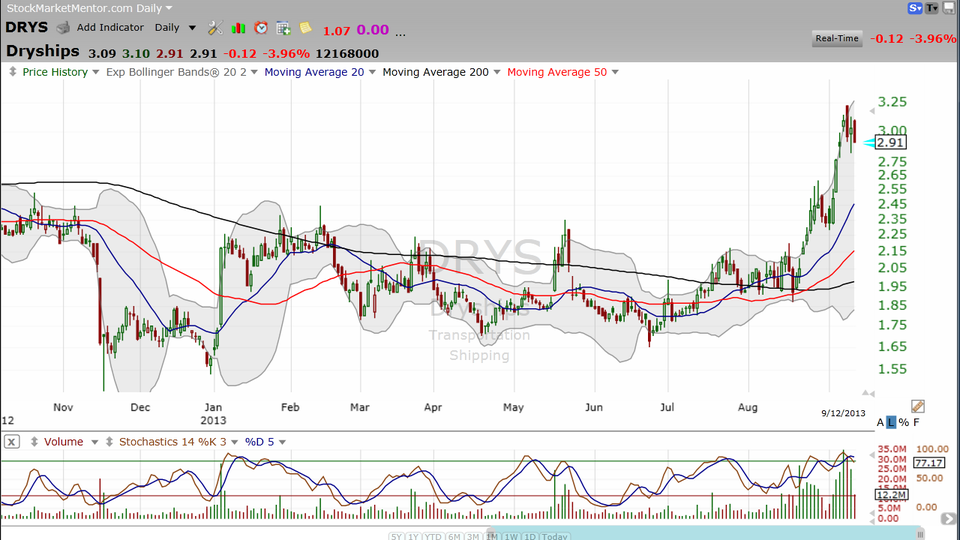Click the Moving Average 20 label
This screenshot has height=540, width=960.
(314, 72)
